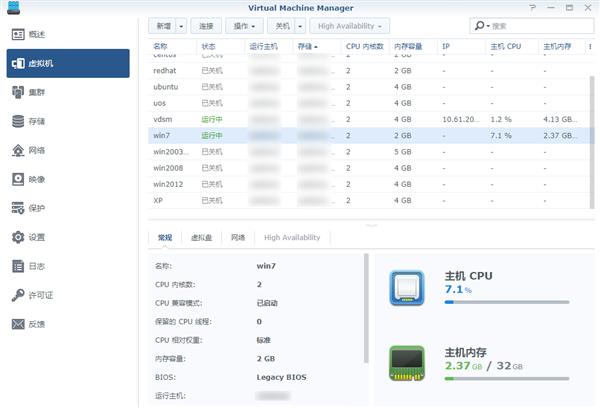Viewport: 600px width, 408px height.
Task: Sort by the 状态 column header
Action: tap(220, 47)
